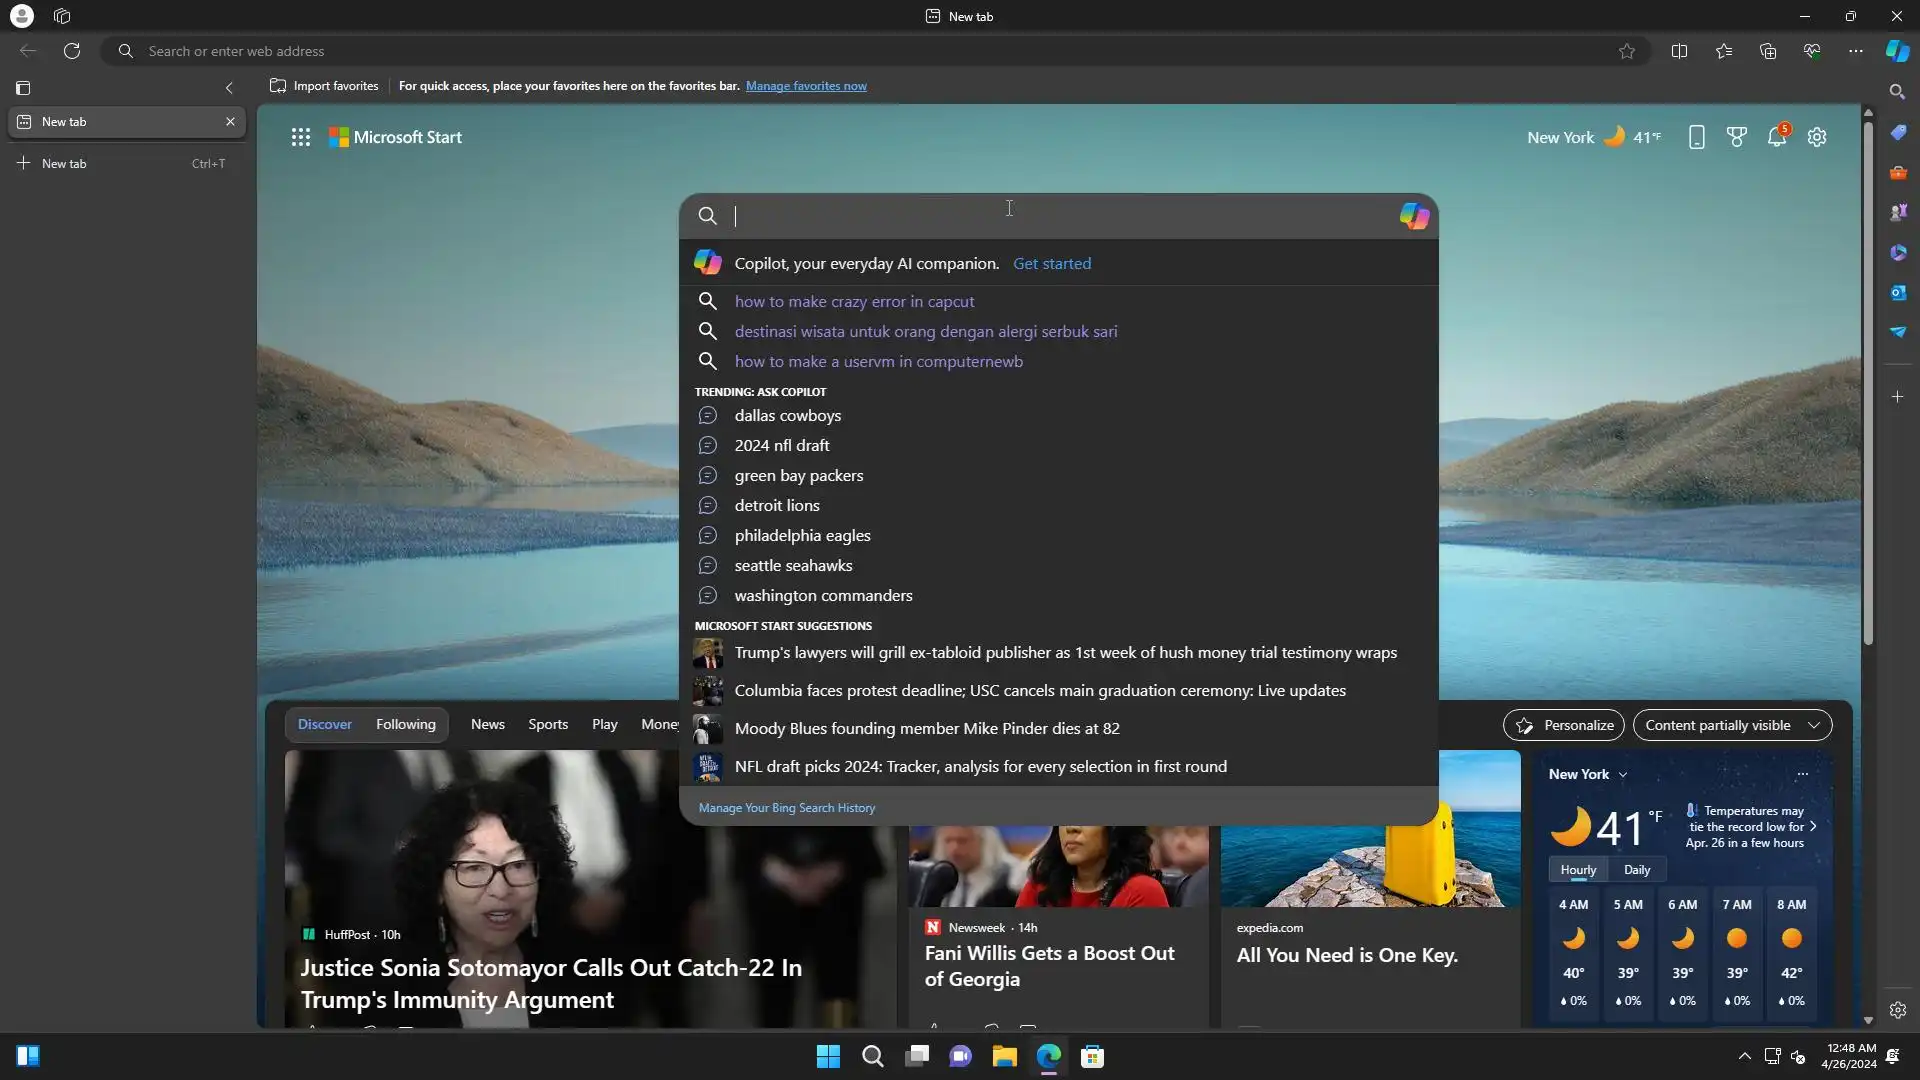Switch the feed to Following
The height and width of the screenshot is (1080, 1920).
point(405,724)
